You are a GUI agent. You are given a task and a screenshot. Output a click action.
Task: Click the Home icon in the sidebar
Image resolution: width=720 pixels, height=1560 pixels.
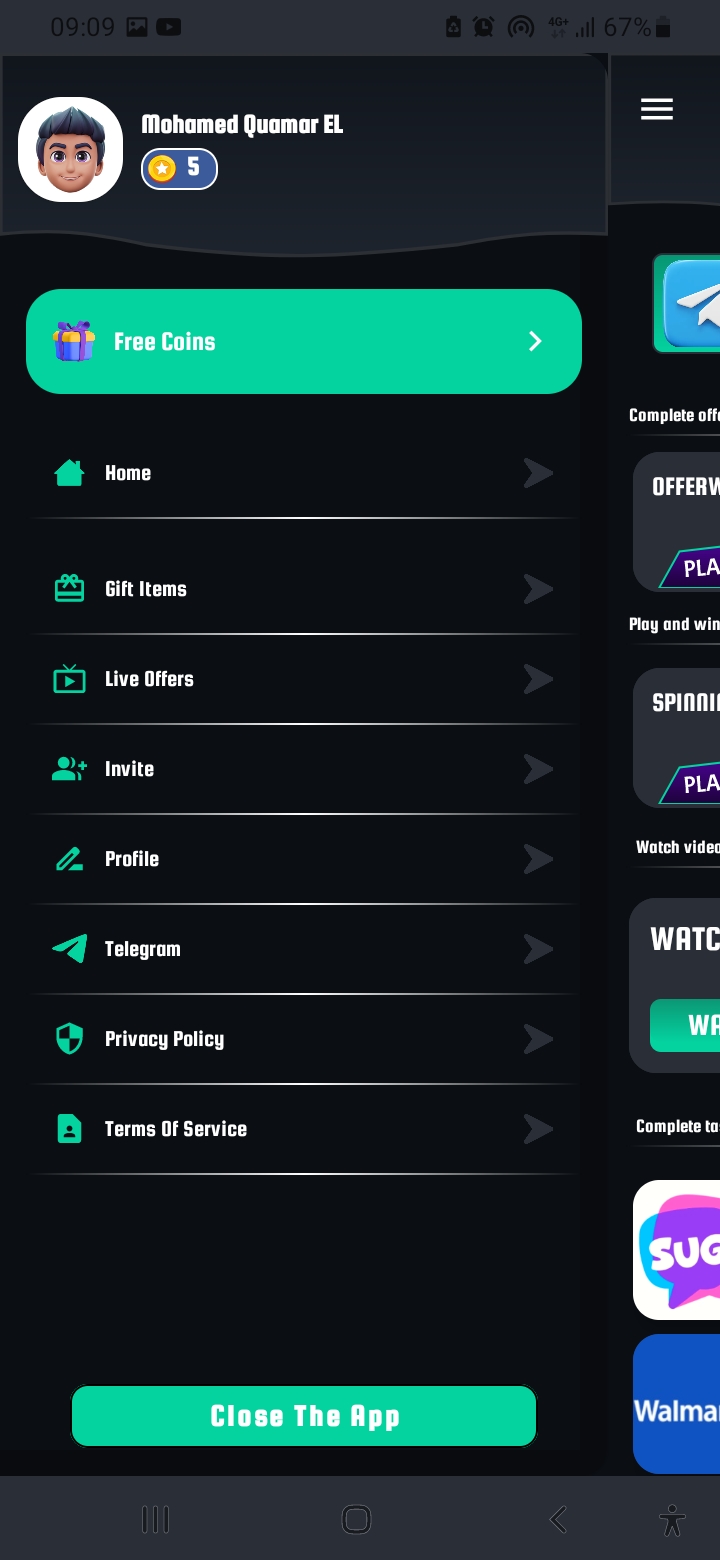69,473
